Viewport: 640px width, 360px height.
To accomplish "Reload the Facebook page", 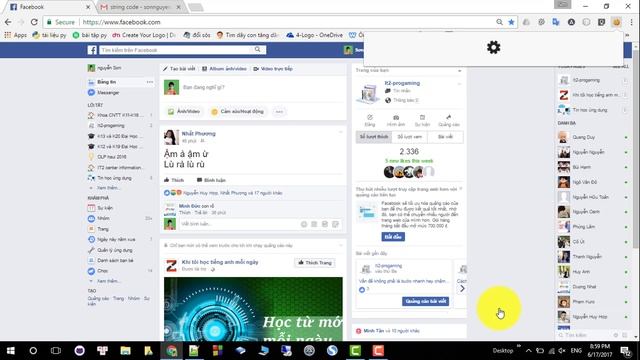I will click(x=34, y=22).
